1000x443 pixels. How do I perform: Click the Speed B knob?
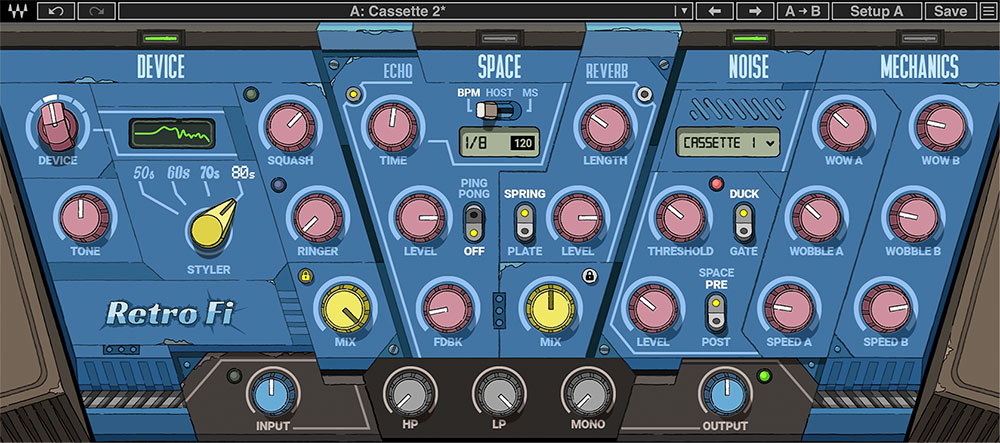[x=886, y=309]
